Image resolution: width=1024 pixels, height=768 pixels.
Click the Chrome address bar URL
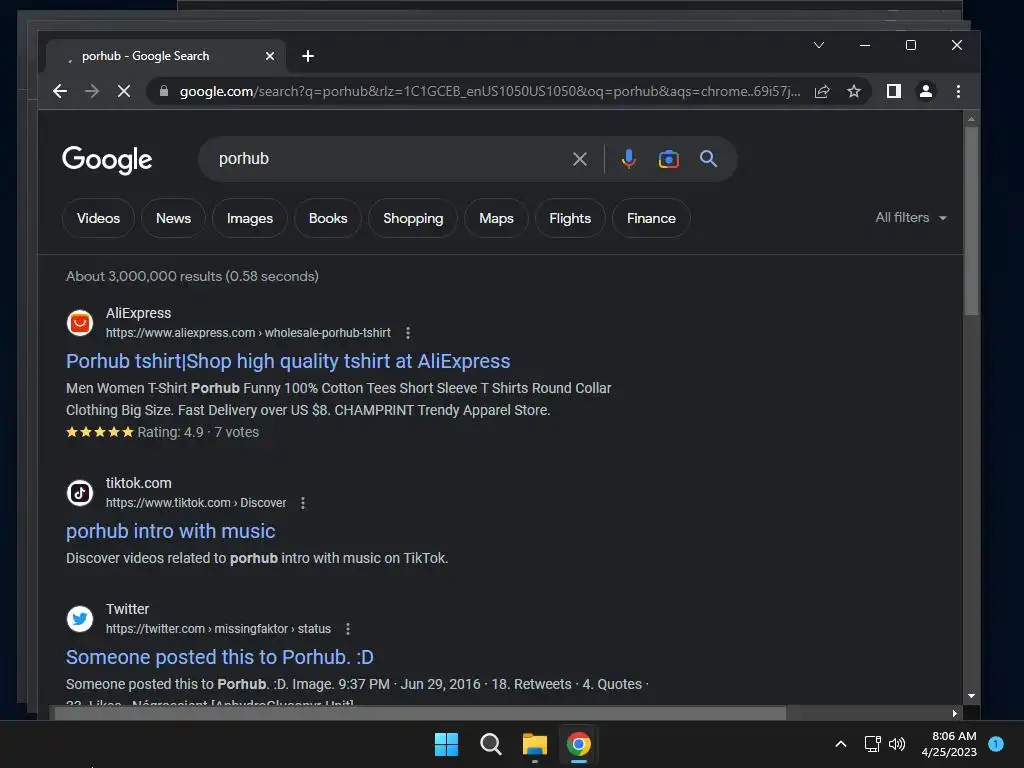490,91
